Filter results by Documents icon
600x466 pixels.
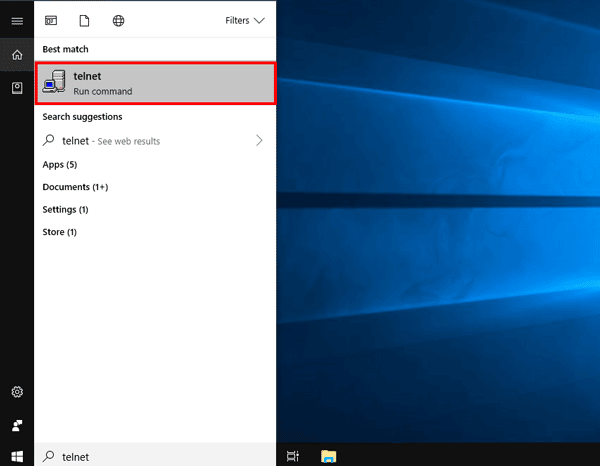click(84, 21)
